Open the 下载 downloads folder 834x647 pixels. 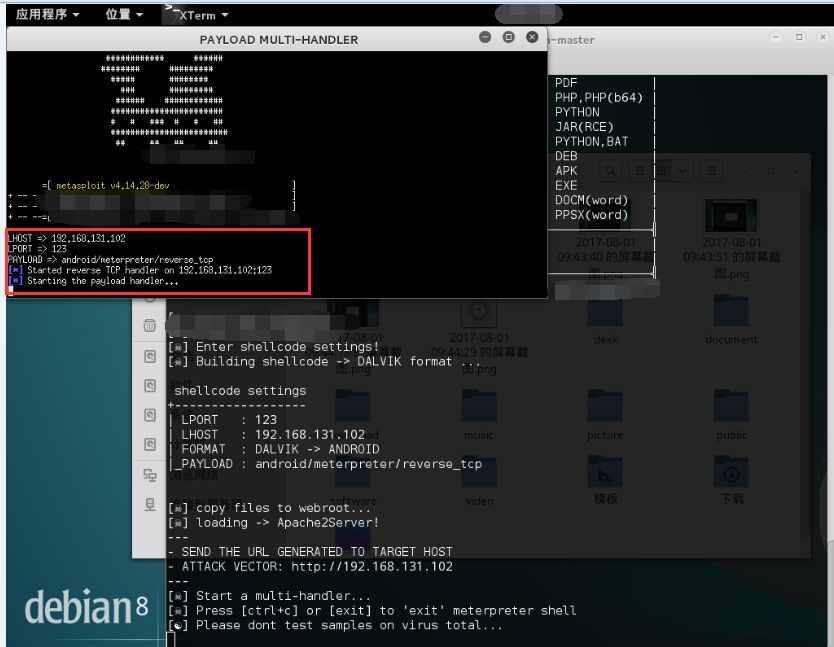(731, 480)
